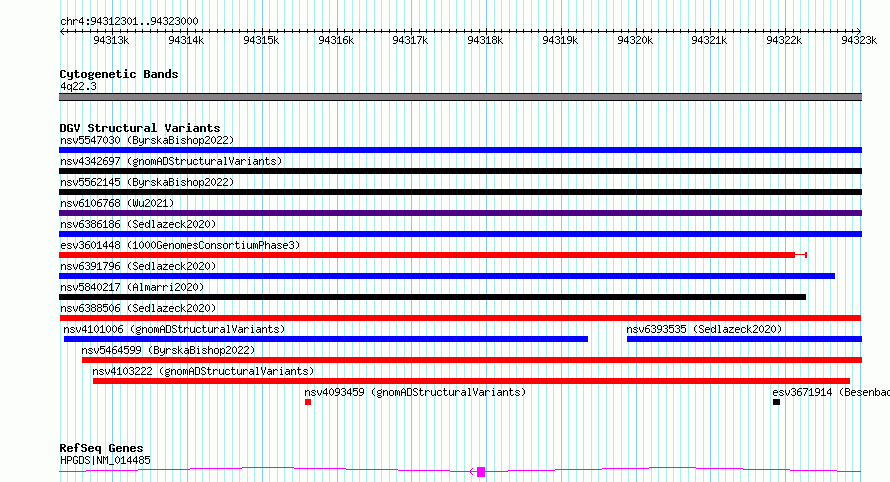Click the HPGDS gene strand arrow

472,472
